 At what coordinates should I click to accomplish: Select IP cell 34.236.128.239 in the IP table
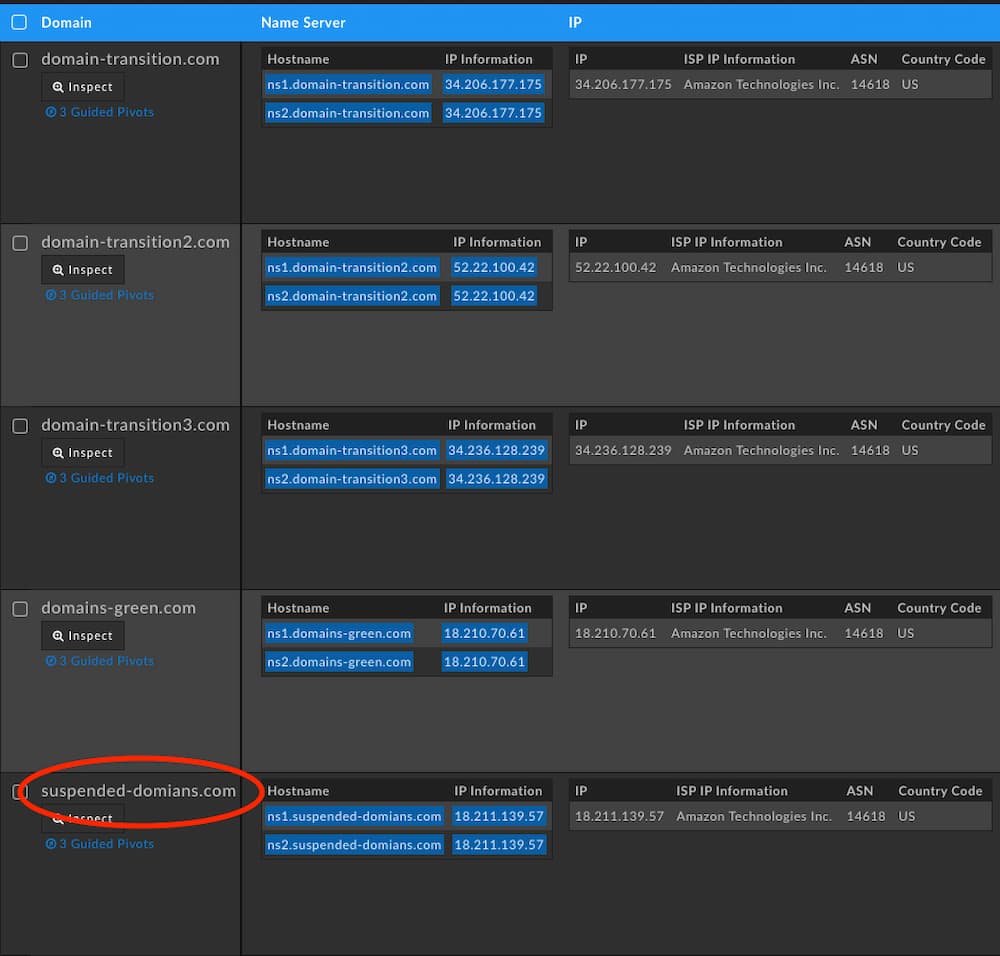click(x=623, y=450)
